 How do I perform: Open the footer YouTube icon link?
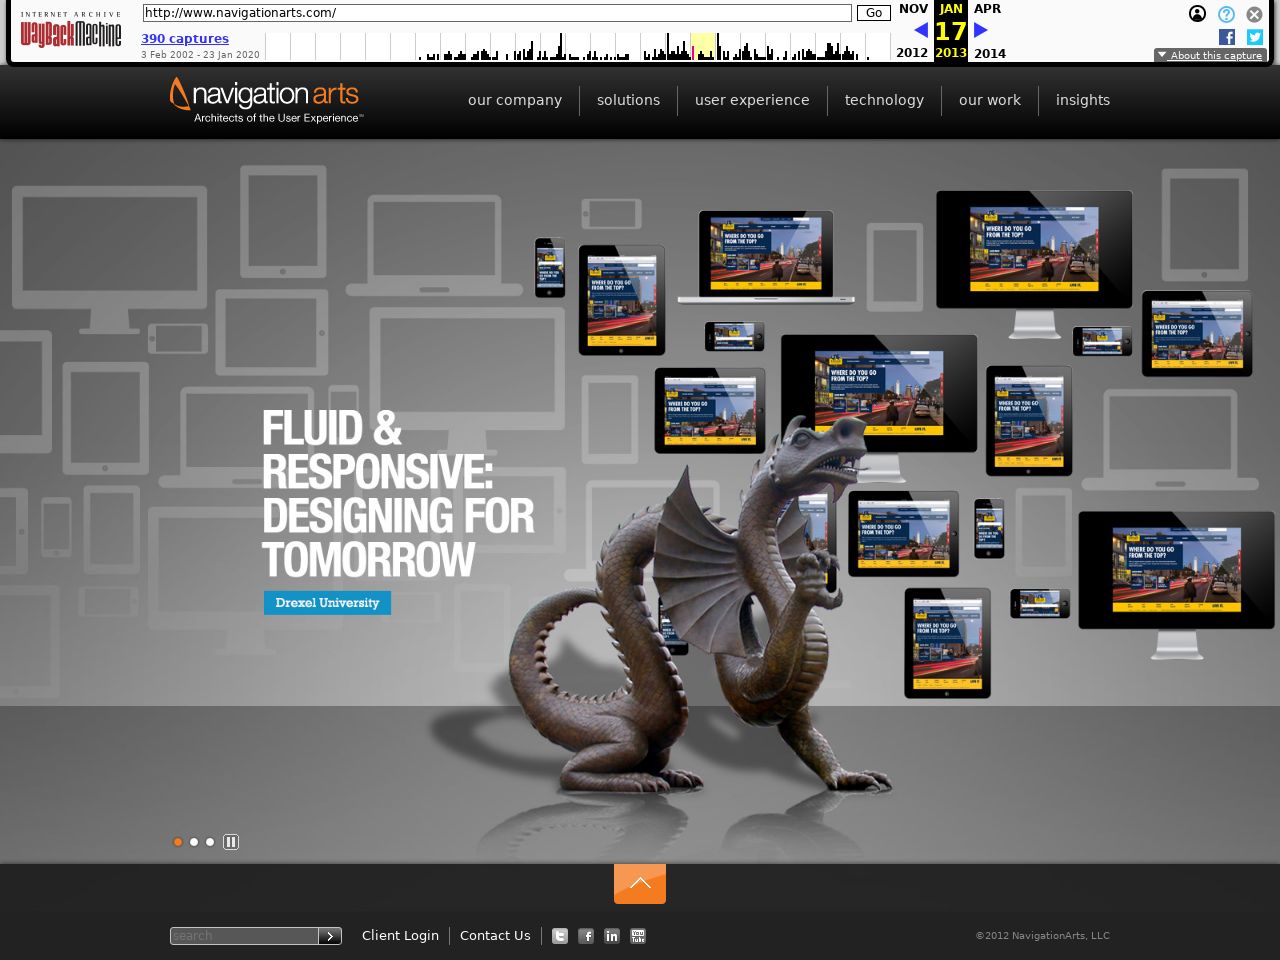[x=638, y=936]
